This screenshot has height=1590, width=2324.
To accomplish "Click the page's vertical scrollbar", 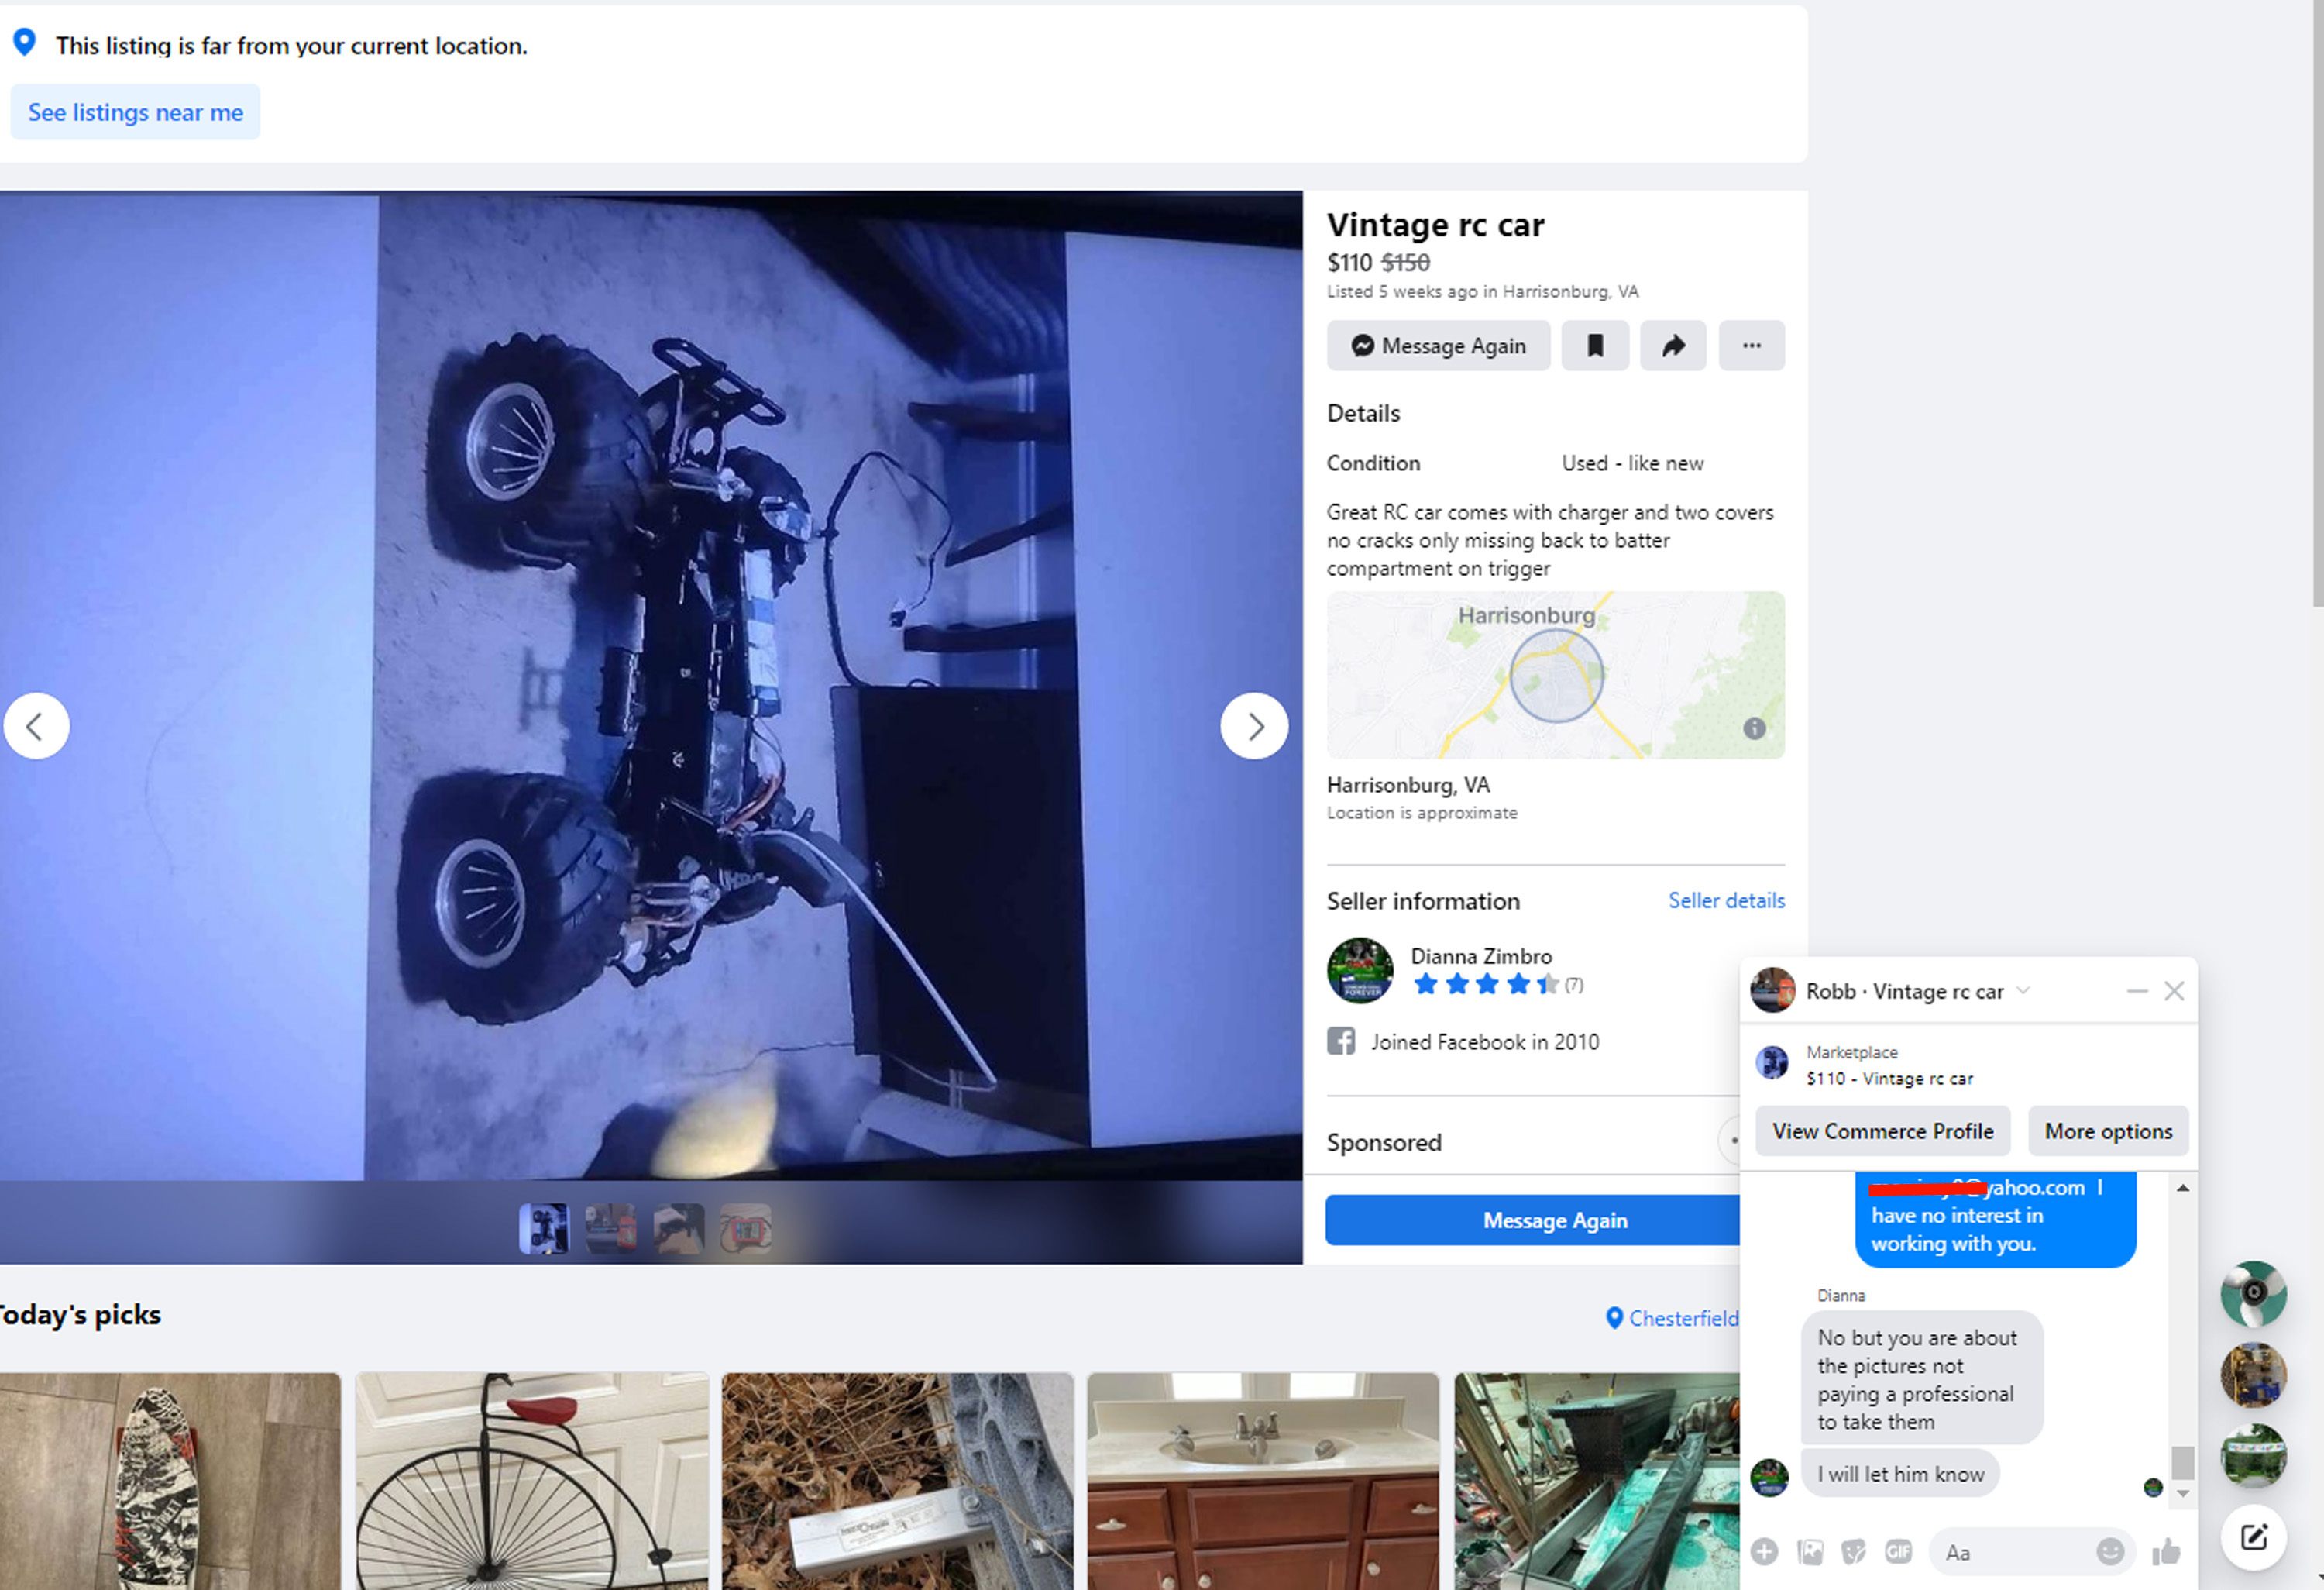I will click(x=2318, y=302).
